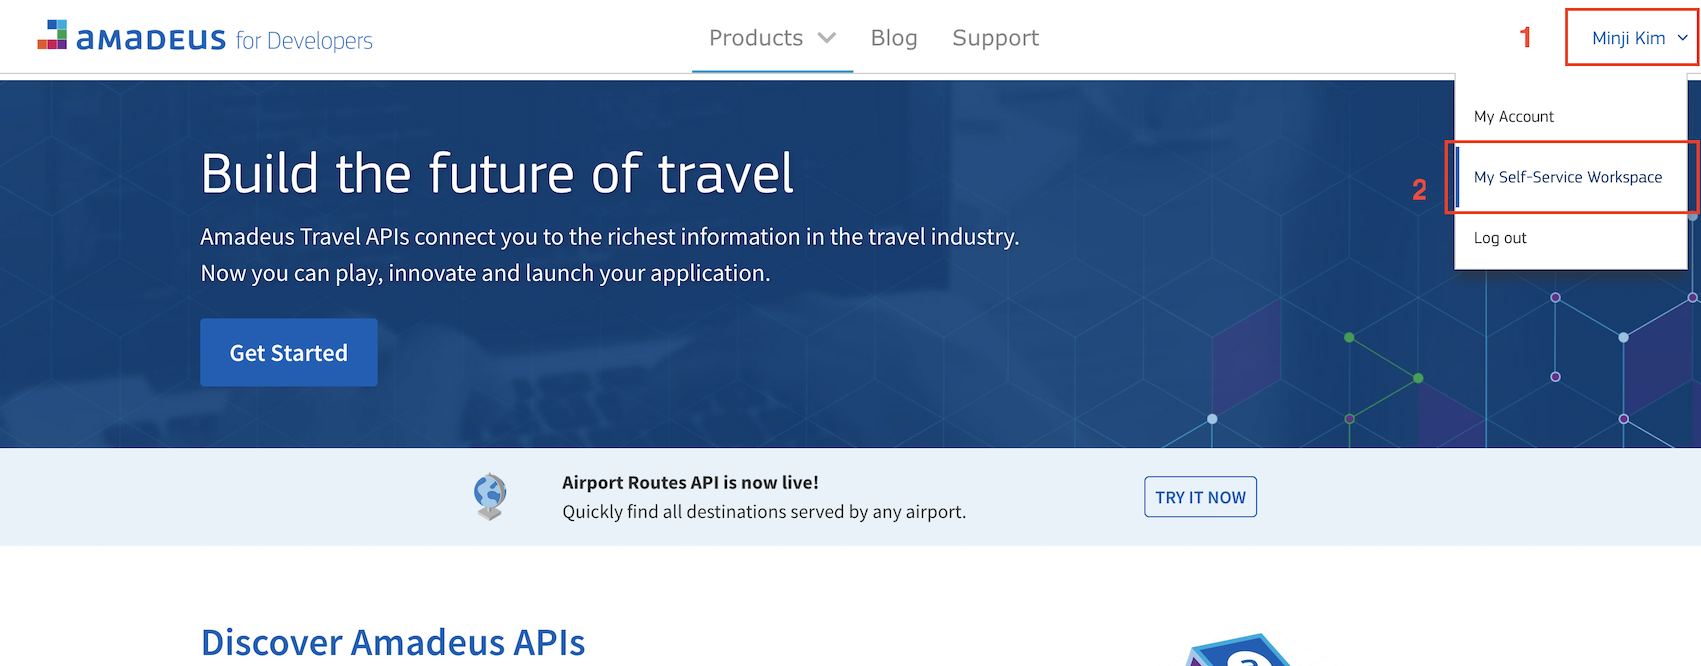Select My Account from the dropdown
This screenshot has height=666, width=1701.
1514,117
